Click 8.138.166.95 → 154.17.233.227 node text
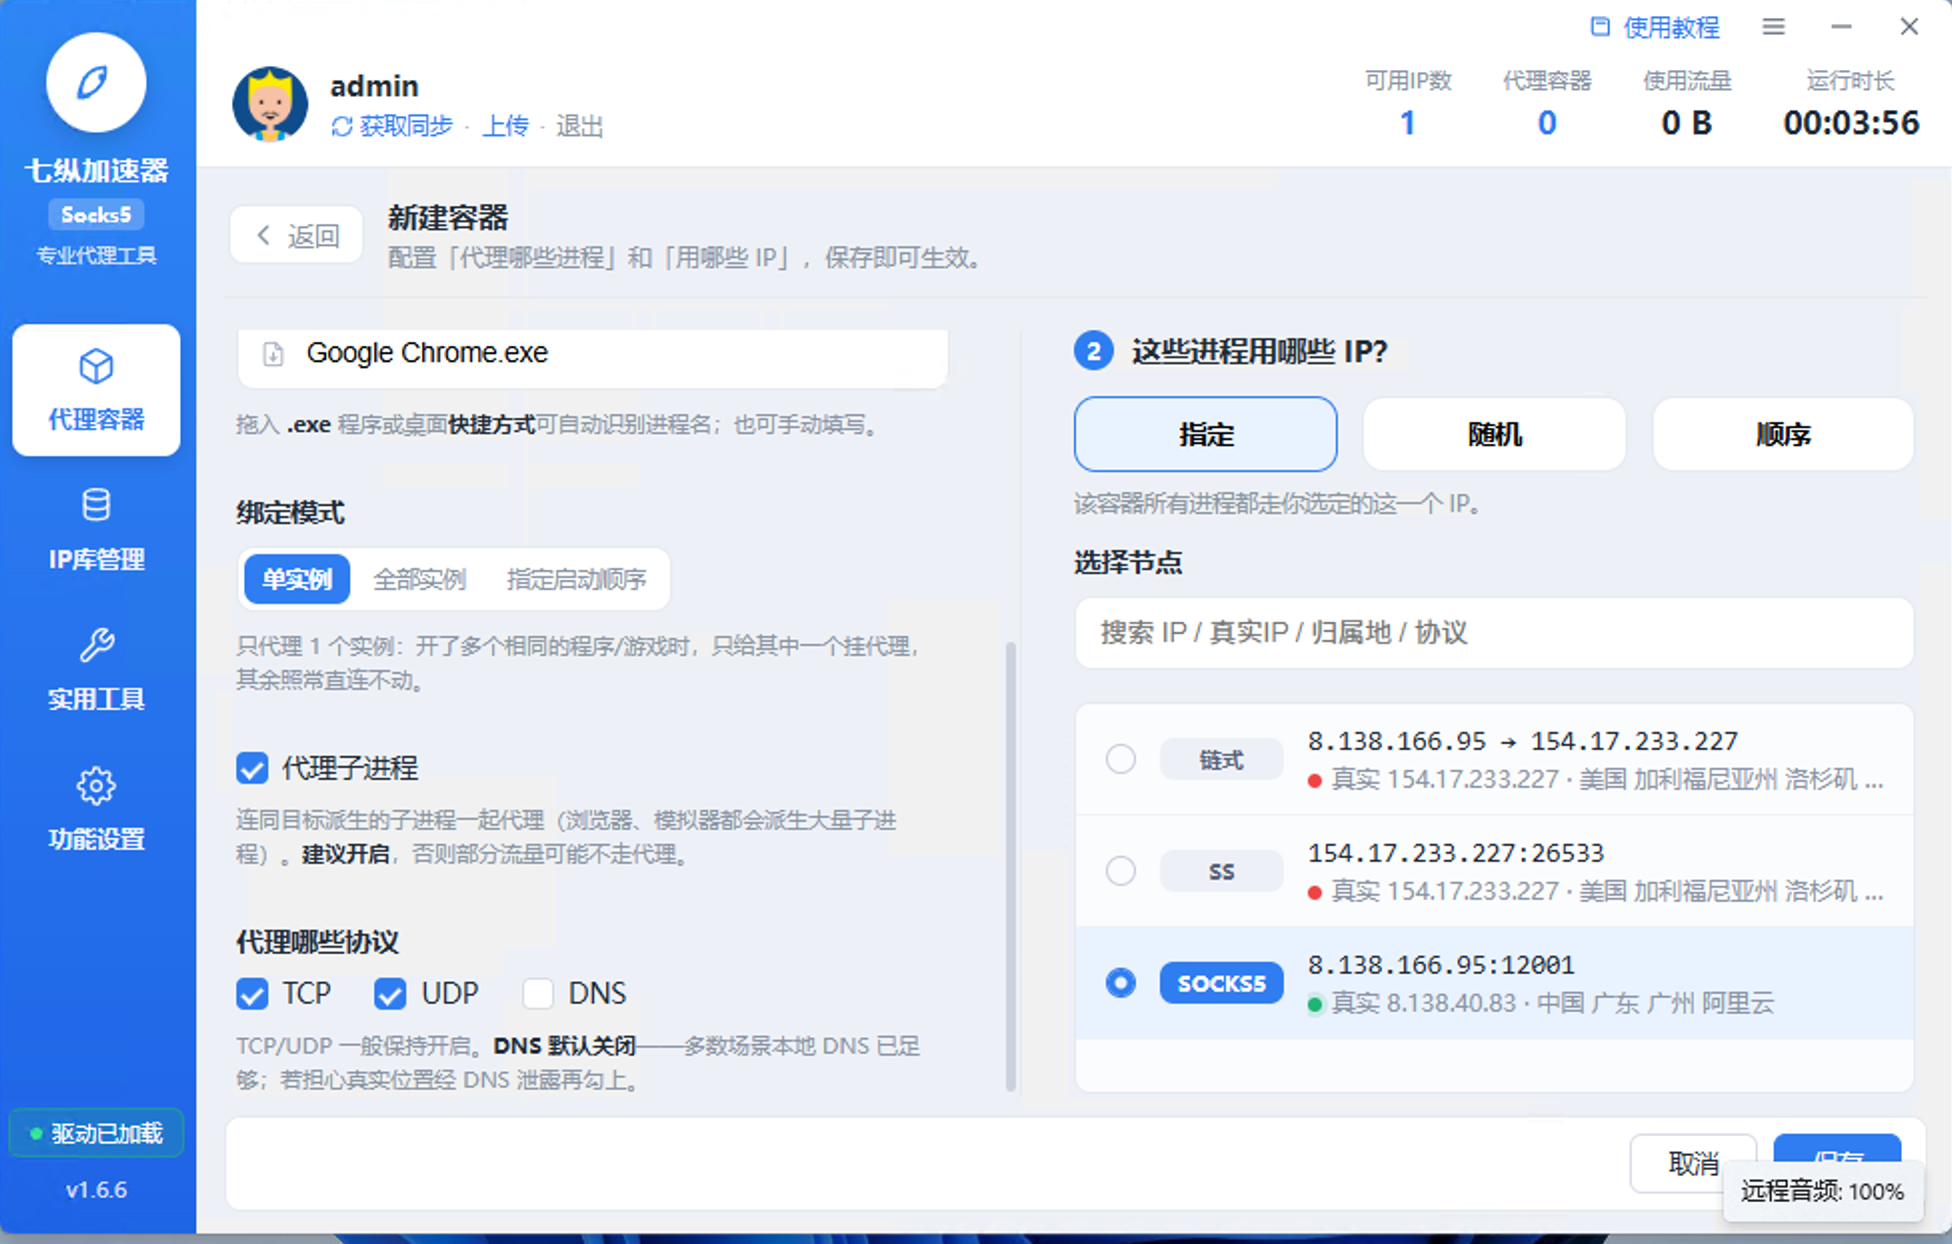1952x1244 pixels. [1523, 741]
